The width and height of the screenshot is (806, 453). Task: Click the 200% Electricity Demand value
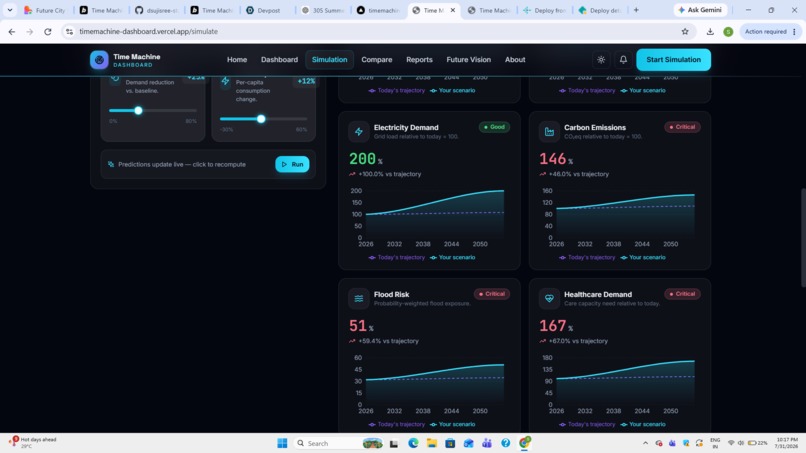click(x=365, y=159)
